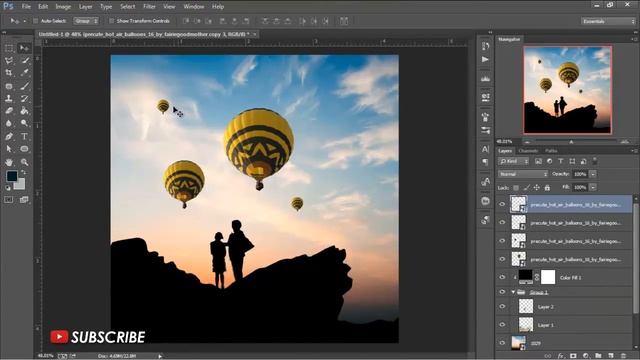Open the Actions panel play icon

[x=485, y=60]
